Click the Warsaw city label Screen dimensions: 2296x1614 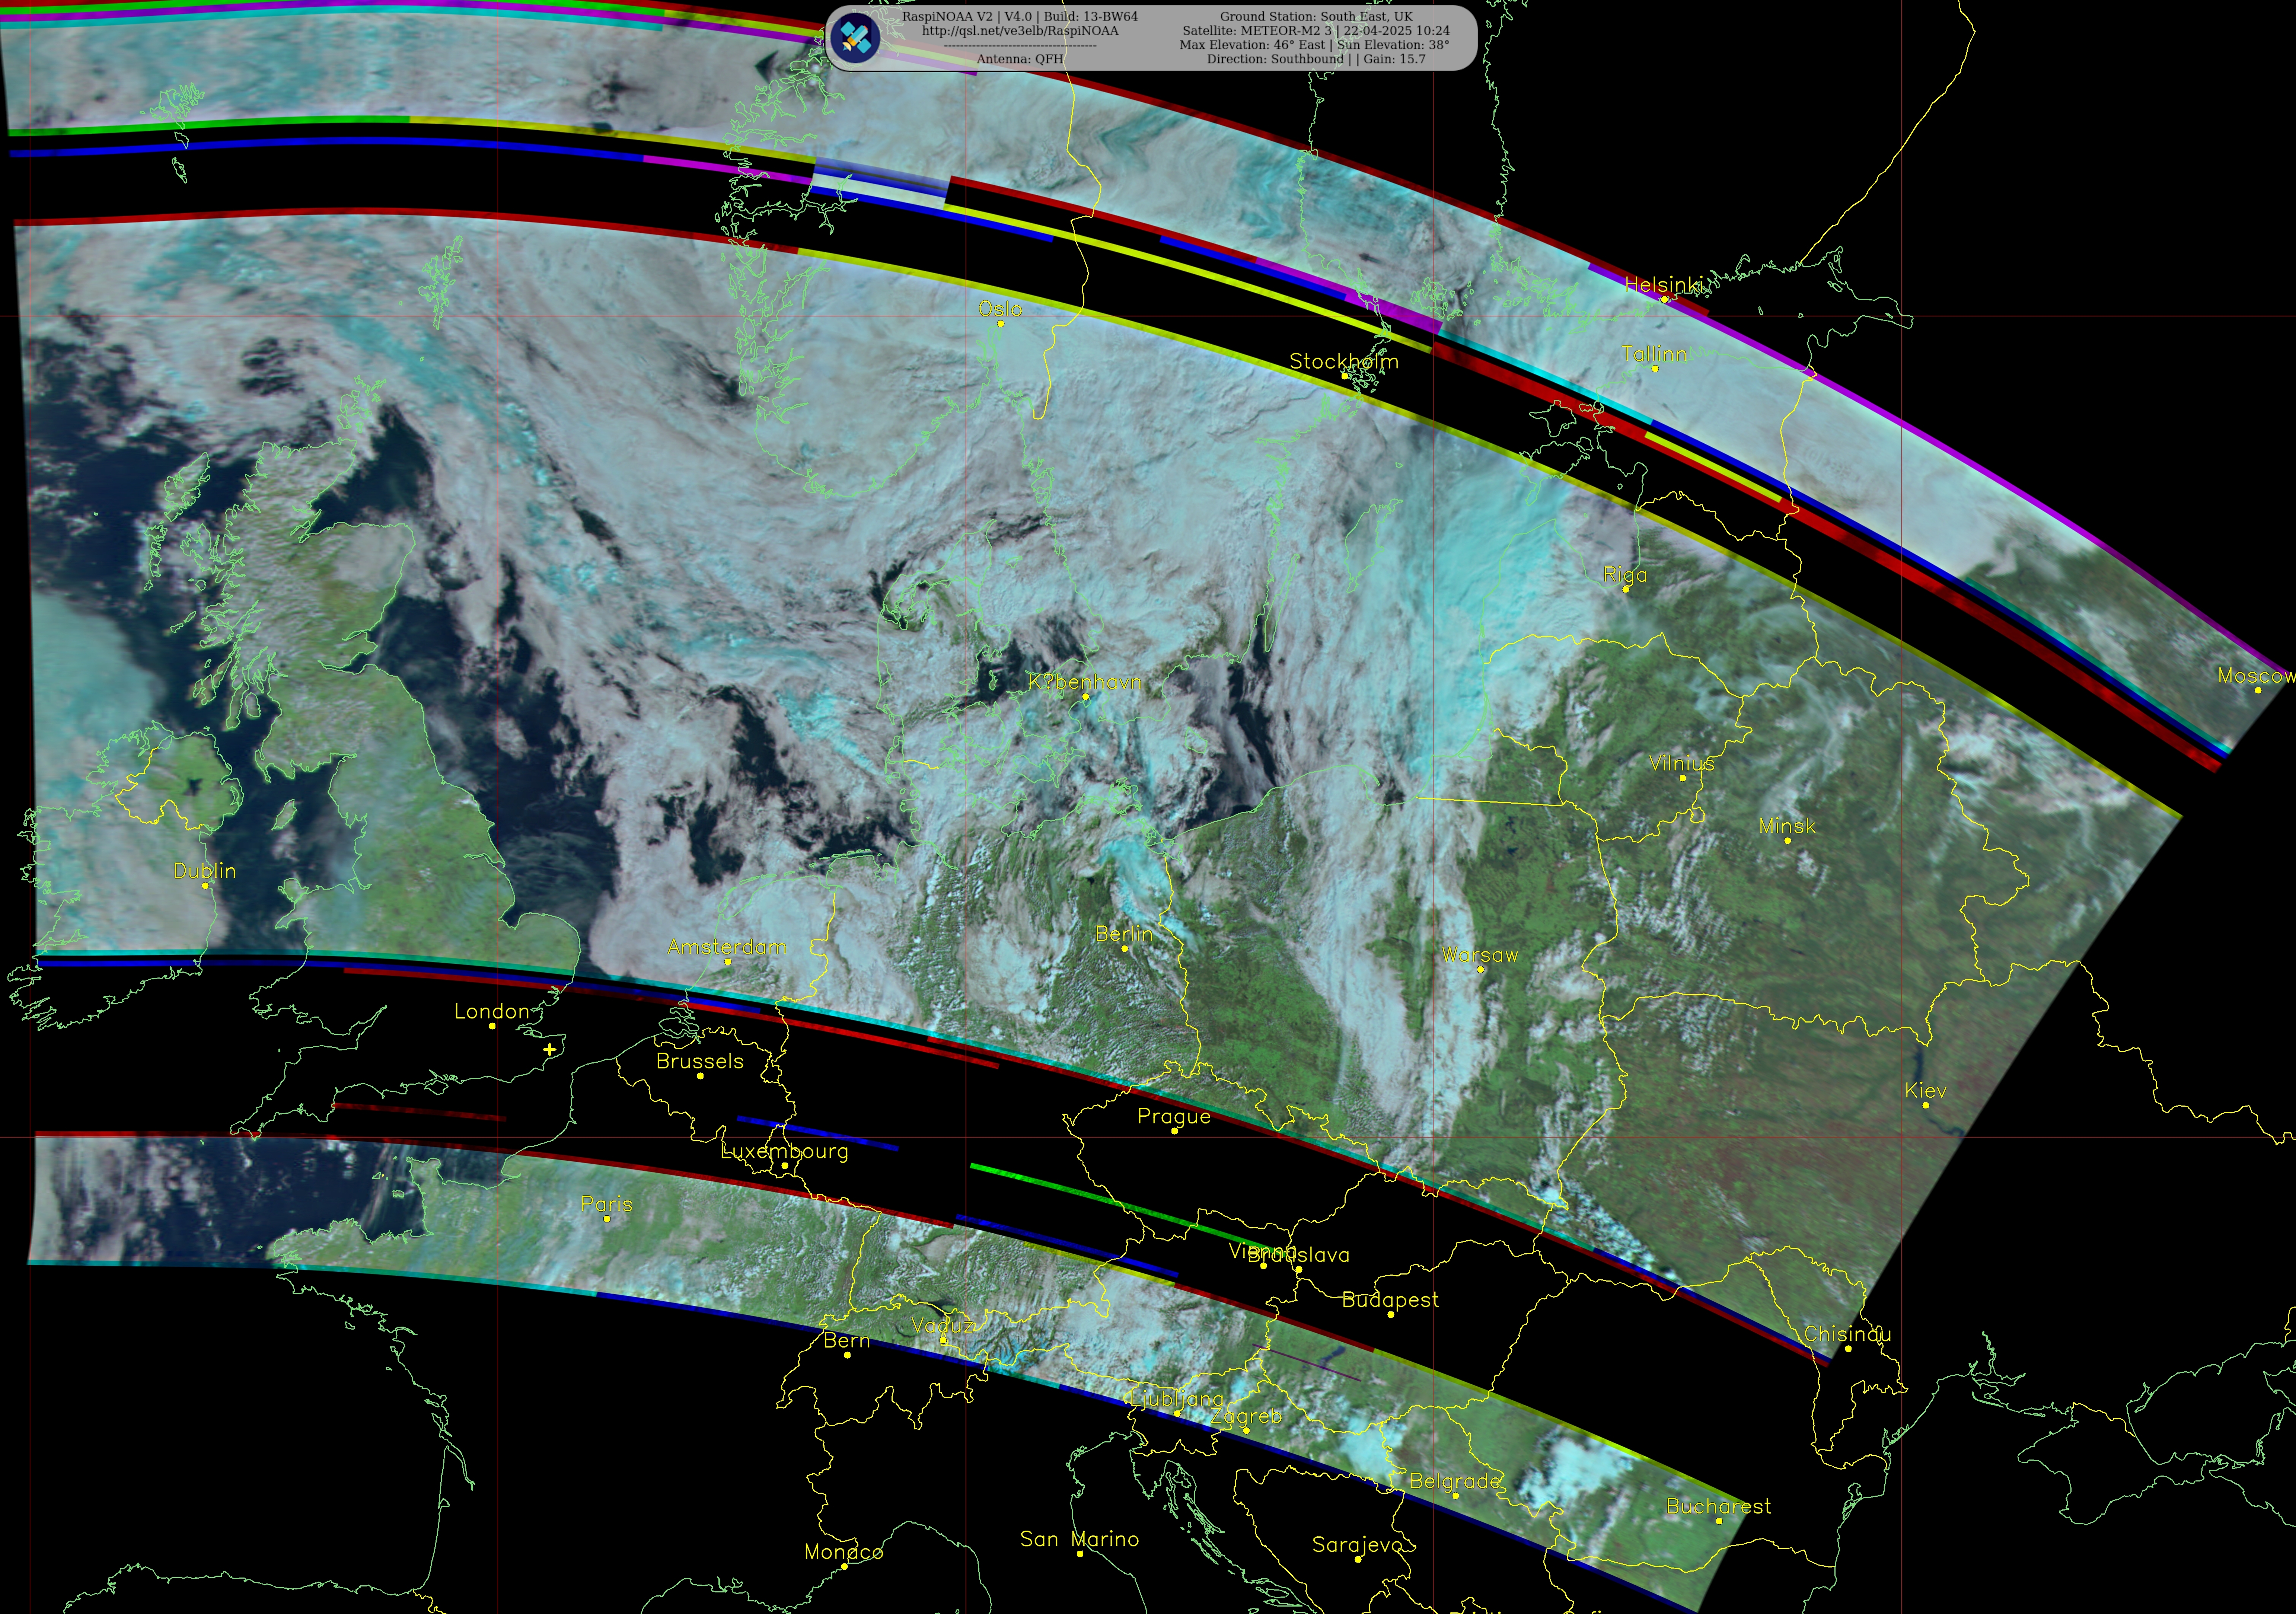[1480, 955]
